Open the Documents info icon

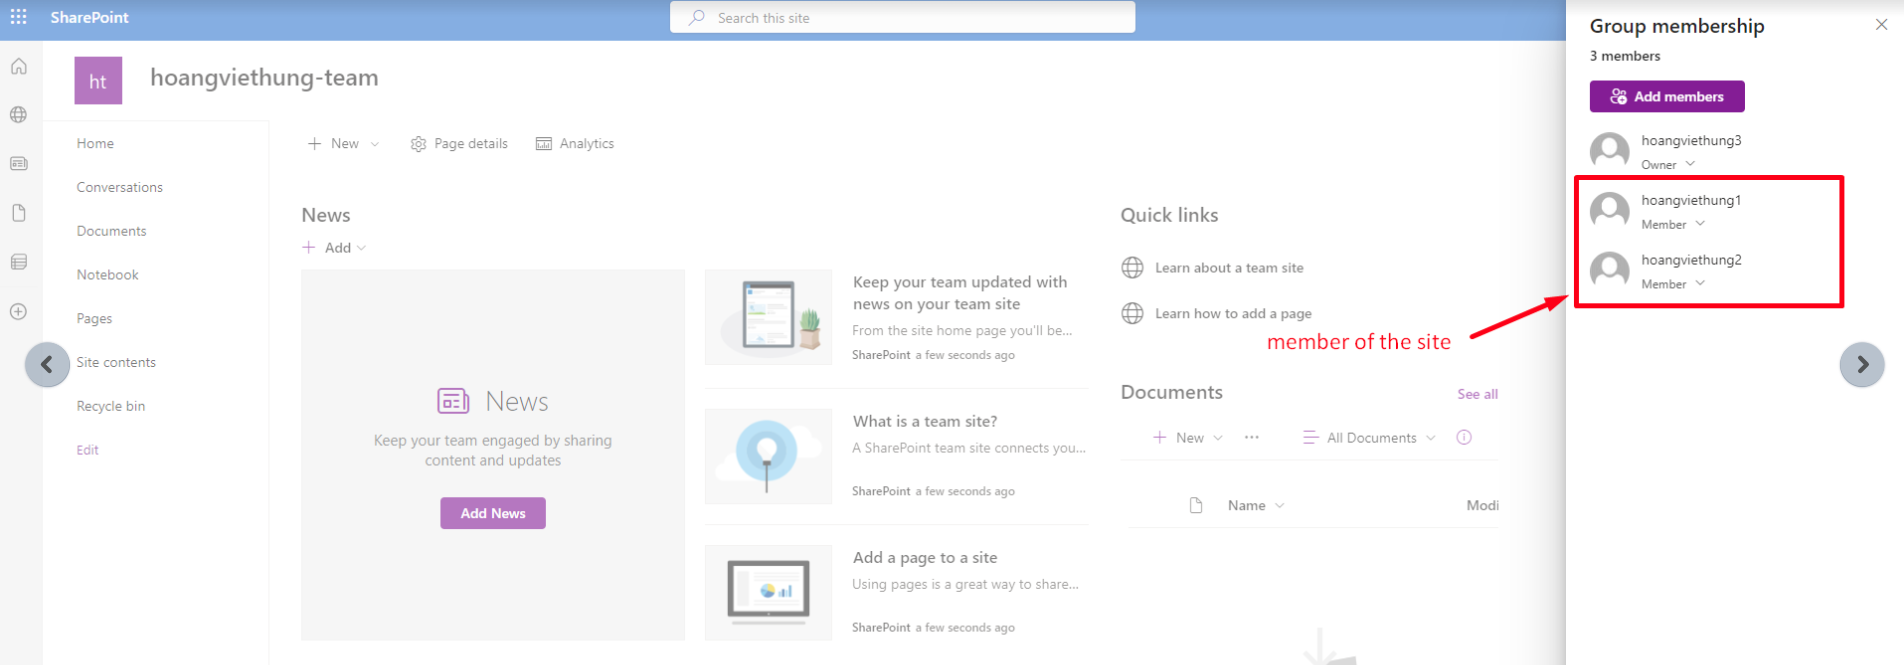click(1464, 437)
